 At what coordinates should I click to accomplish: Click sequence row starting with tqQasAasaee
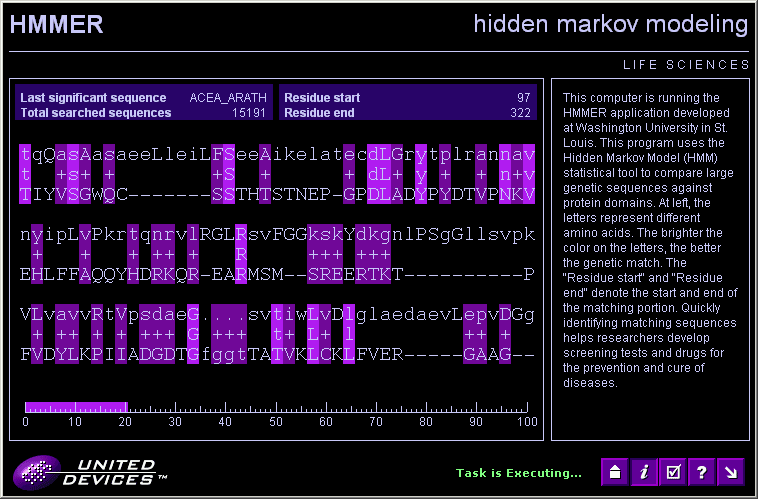(277, 154)
